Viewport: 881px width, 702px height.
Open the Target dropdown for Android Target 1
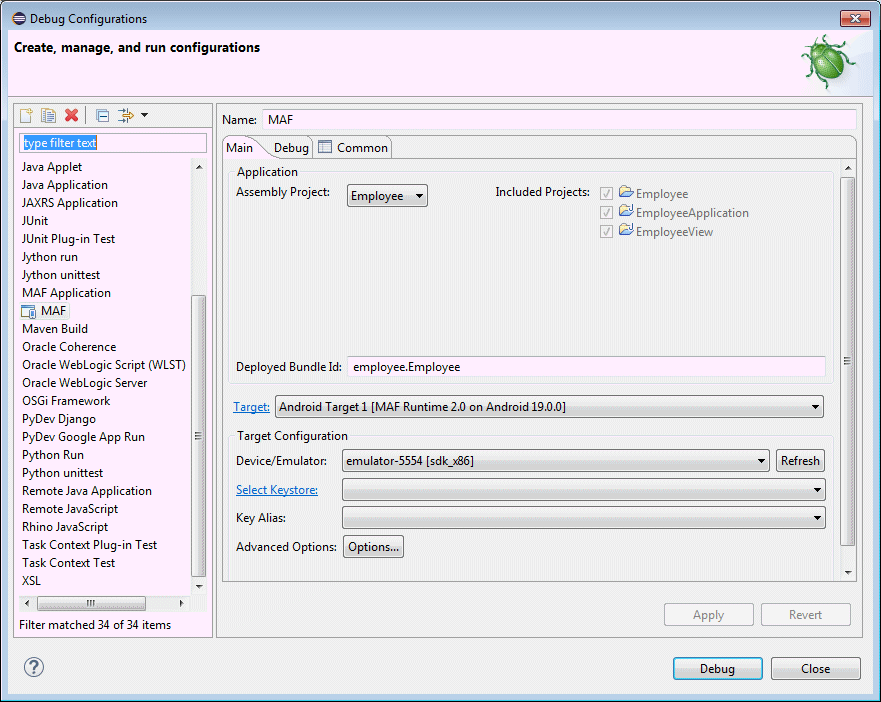click(549, 407)
